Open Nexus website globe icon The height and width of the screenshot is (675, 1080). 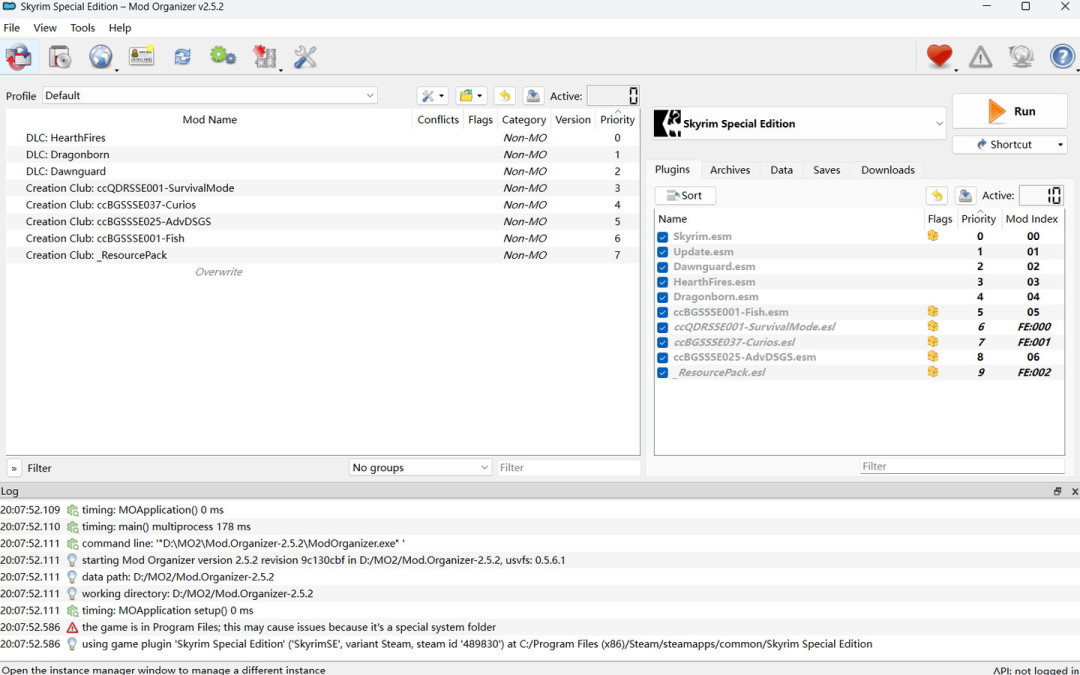tap(101, 56)
